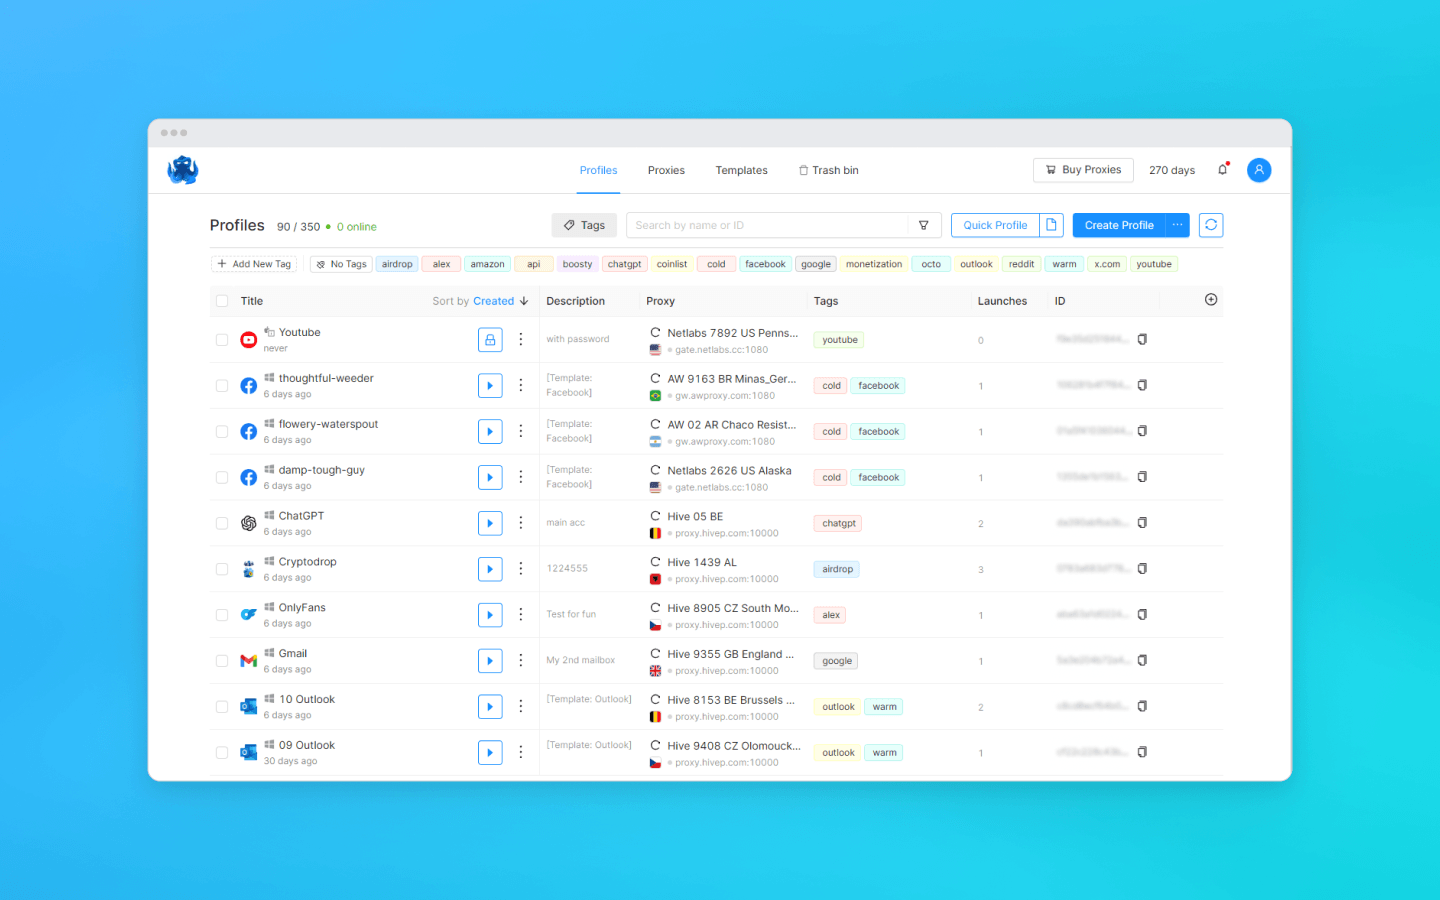Open more options for Youtube profile
Image resolution: width=1440 pixels, height=900 pixels.
521,340
